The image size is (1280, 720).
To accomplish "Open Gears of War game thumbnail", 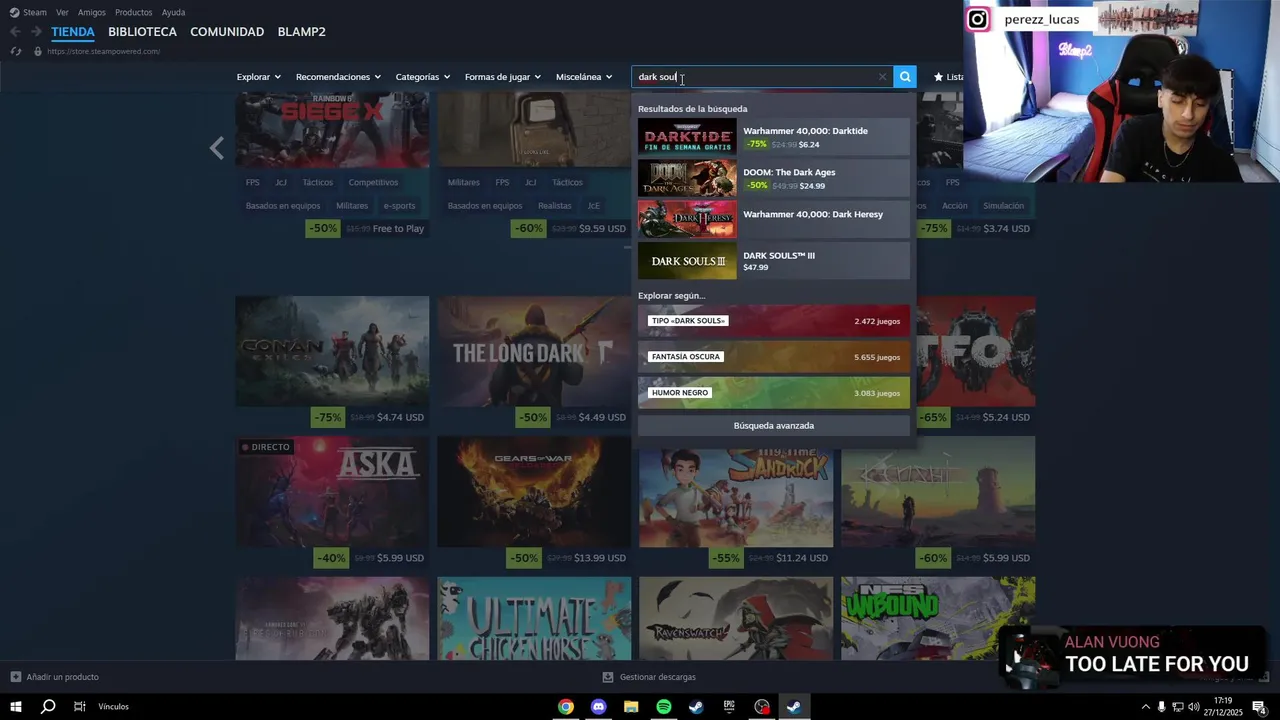I will pyautogui.click(x=534, y=492).
